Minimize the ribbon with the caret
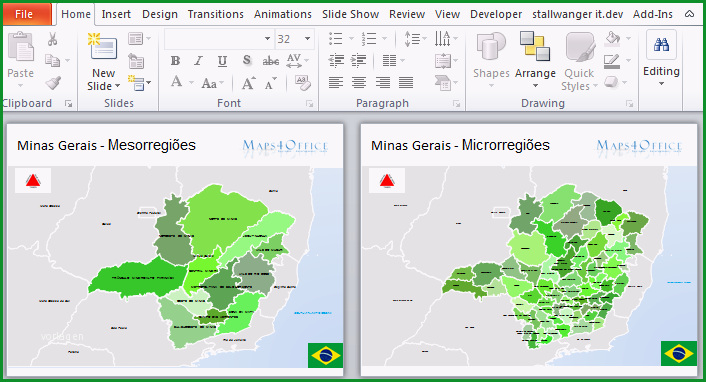The image size is (706, 382). (689, 14)
